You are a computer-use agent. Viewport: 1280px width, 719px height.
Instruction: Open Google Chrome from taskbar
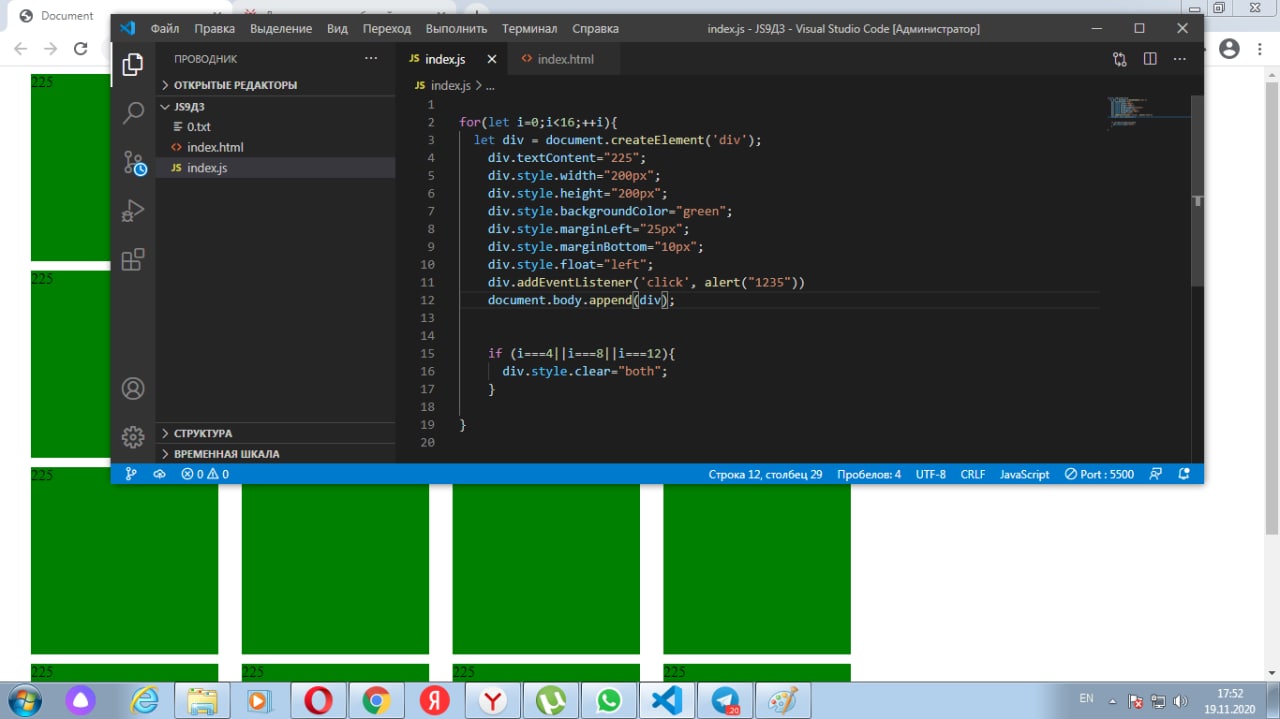[x=376, y=701]
